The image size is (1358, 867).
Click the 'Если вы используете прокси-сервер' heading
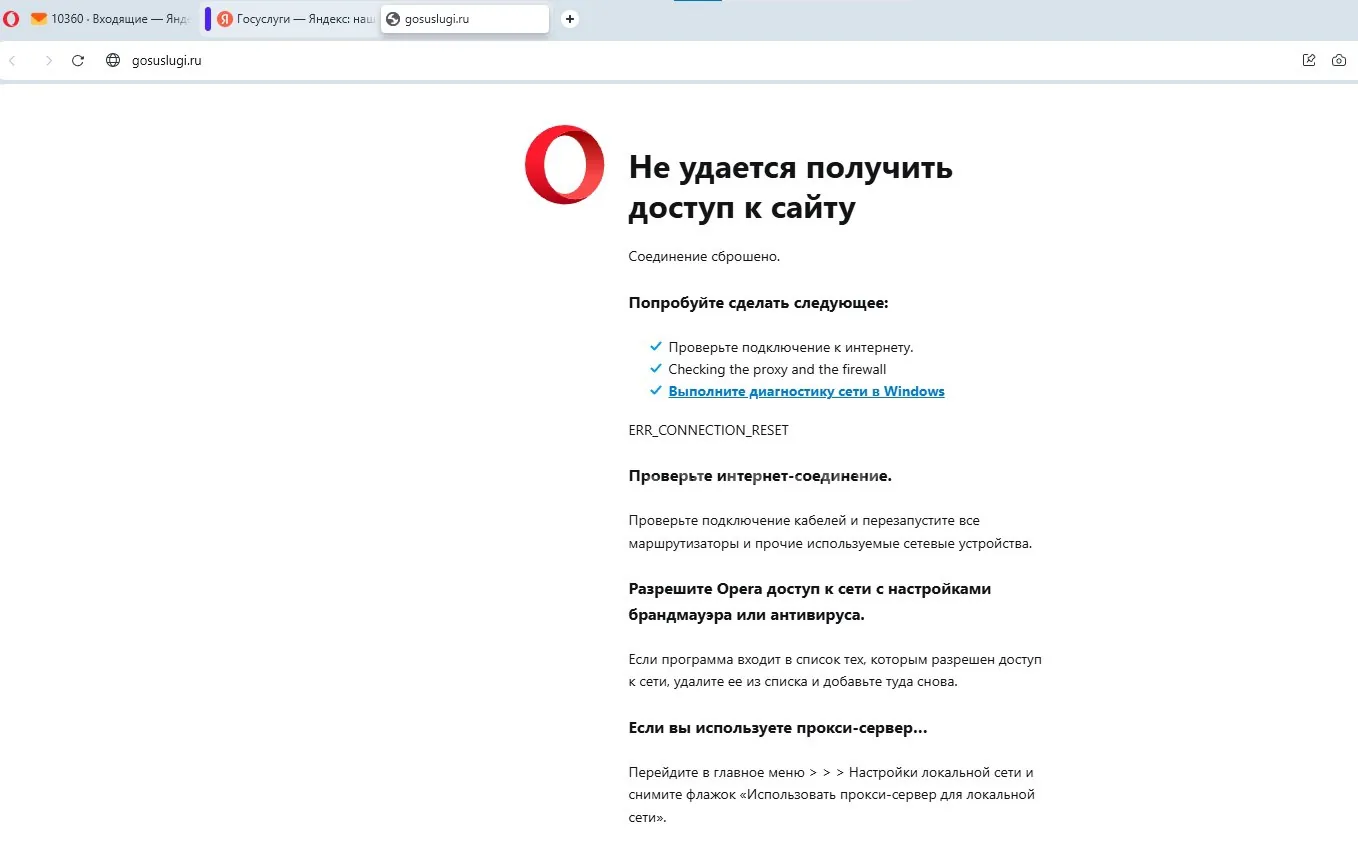(x=777, y=728)
